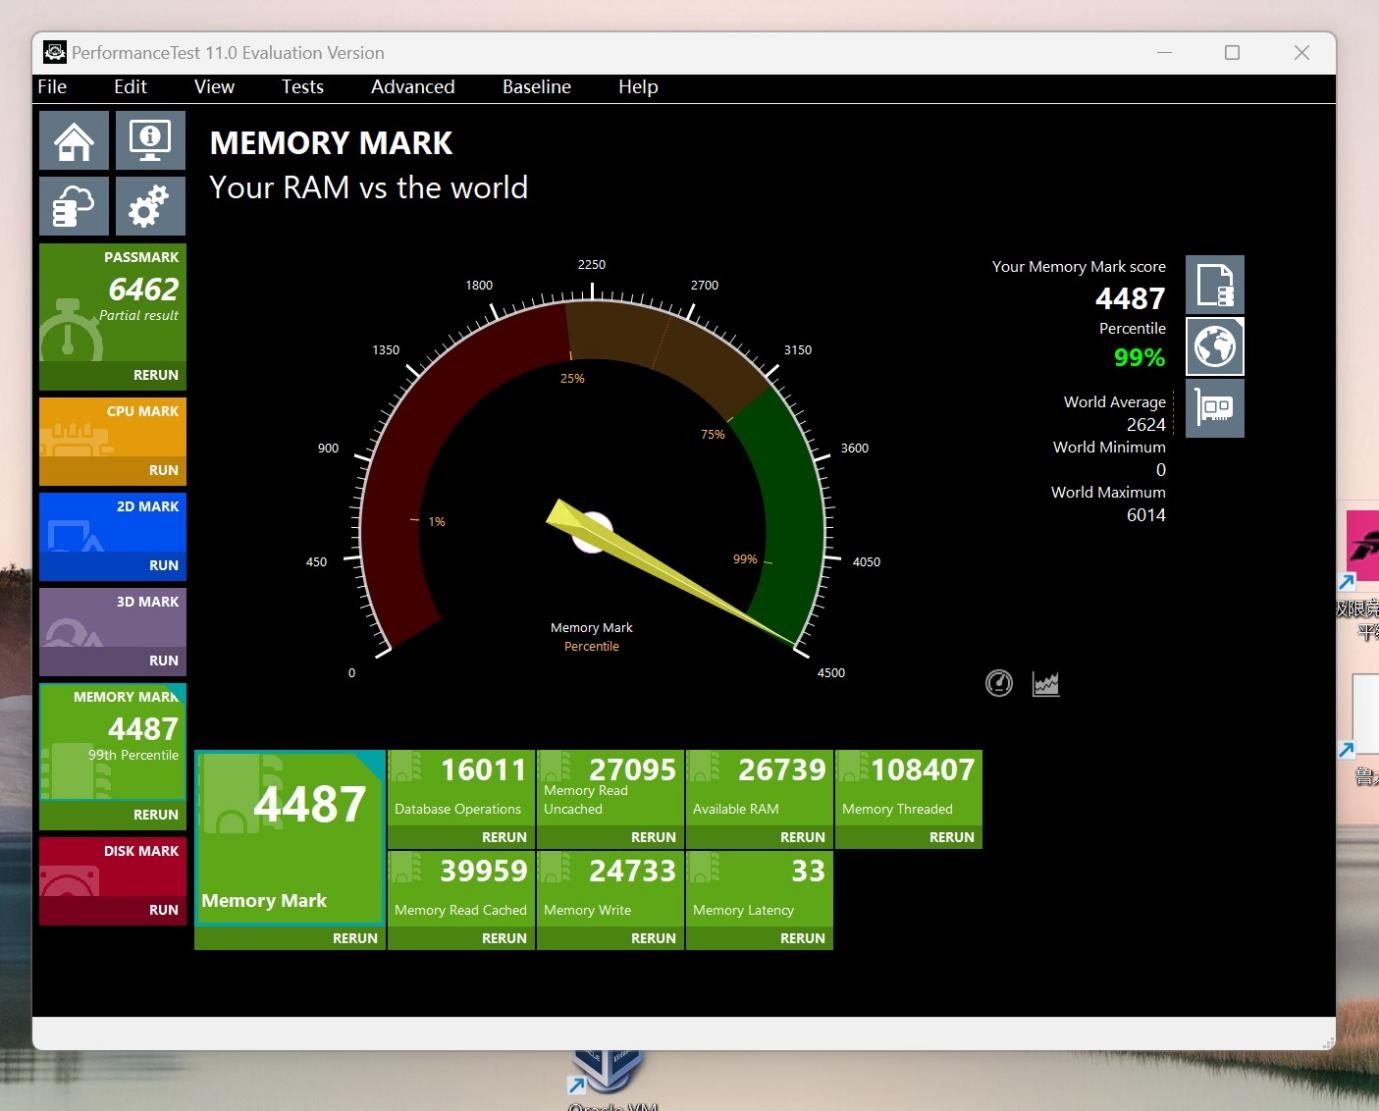This screenshot has height=1111, width=1379.
Task: Click the Memory Write 24733 result
Action: pos(610,889)
